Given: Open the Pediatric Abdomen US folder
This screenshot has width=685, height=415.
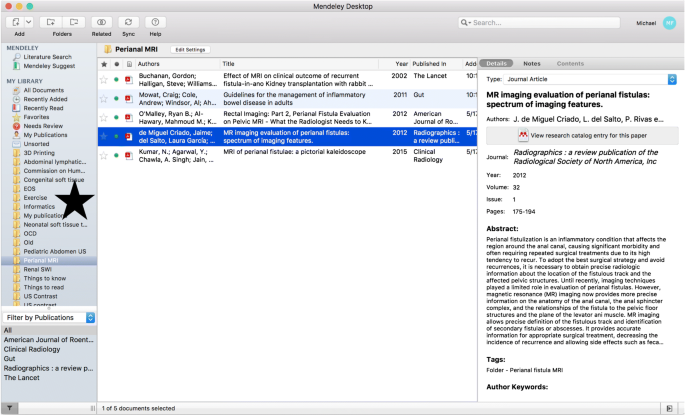Looking at the screenshot, I should click(x=54, y=251).
